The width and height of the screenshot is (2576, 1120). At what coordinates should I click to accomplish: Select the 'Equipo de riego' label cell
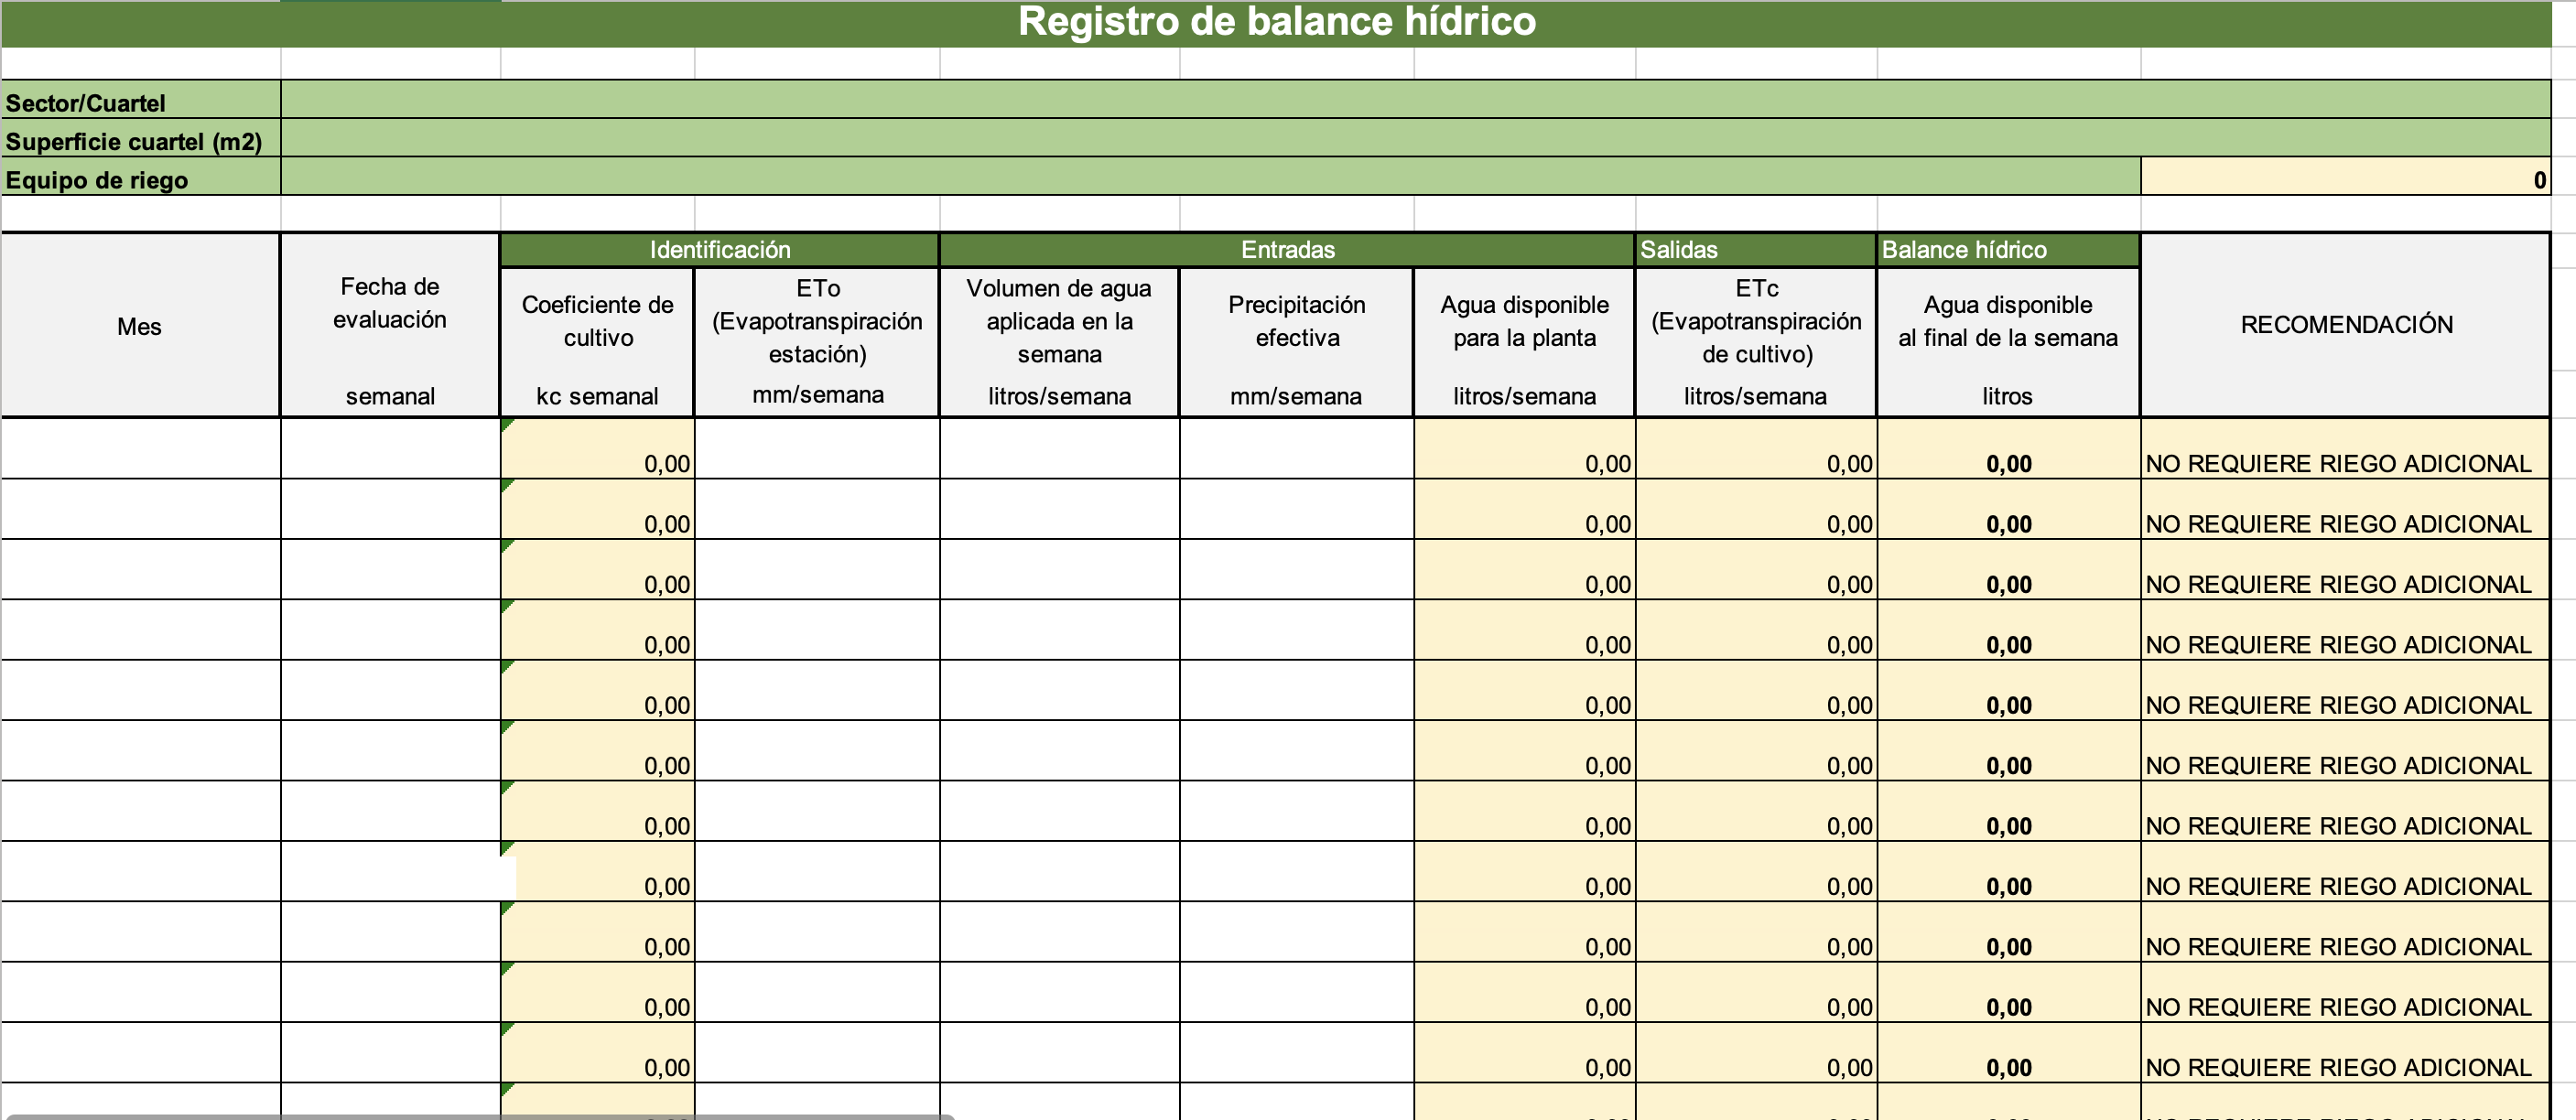point(141,176)
